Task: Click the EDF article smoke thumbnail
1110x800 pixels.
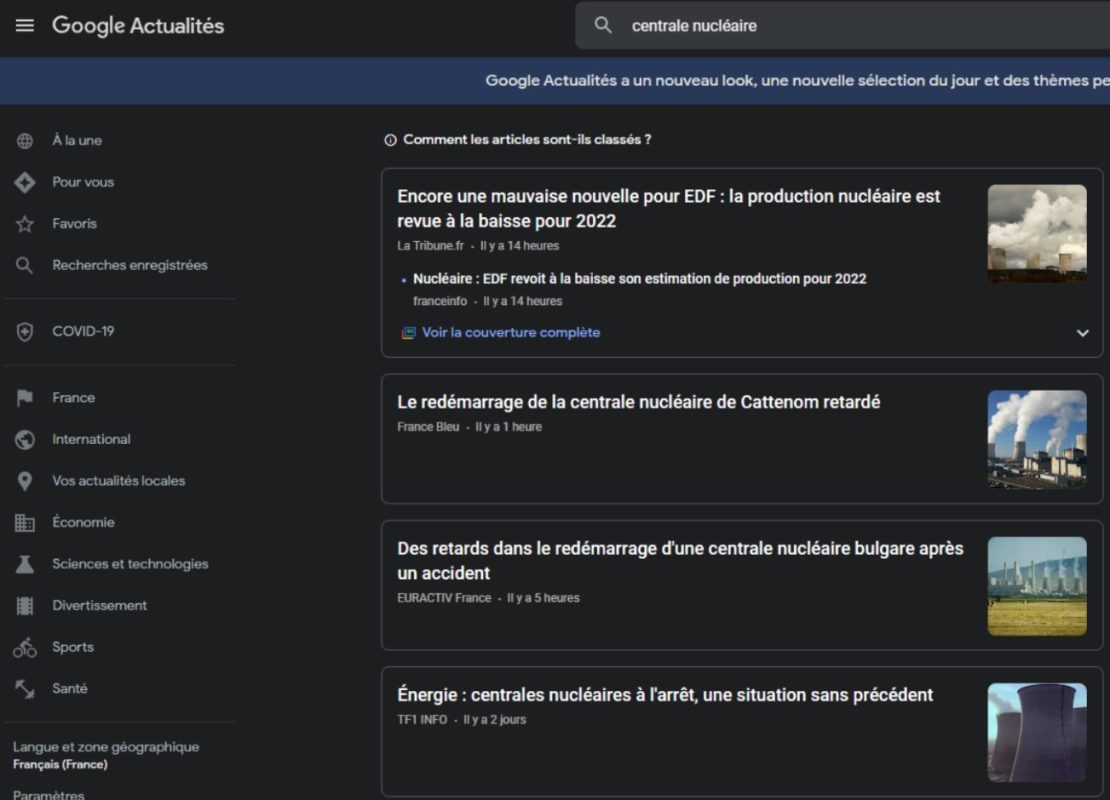Action: (1037, 234)
